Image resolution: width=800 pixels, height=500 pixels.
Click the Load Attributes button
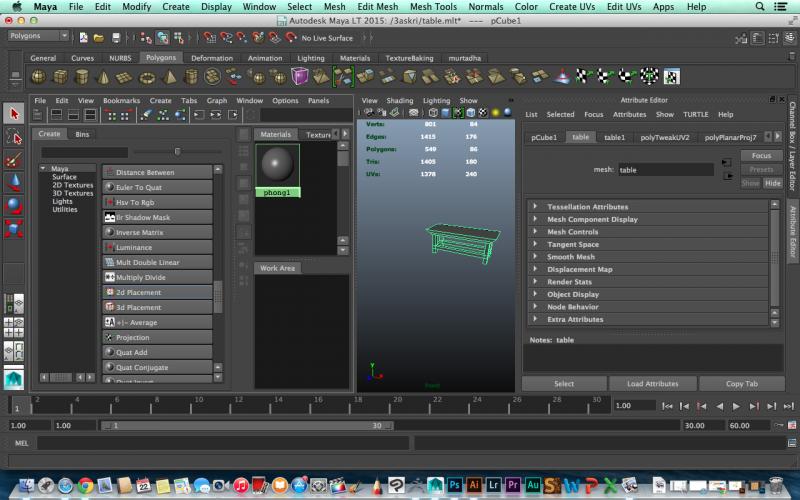653,384
